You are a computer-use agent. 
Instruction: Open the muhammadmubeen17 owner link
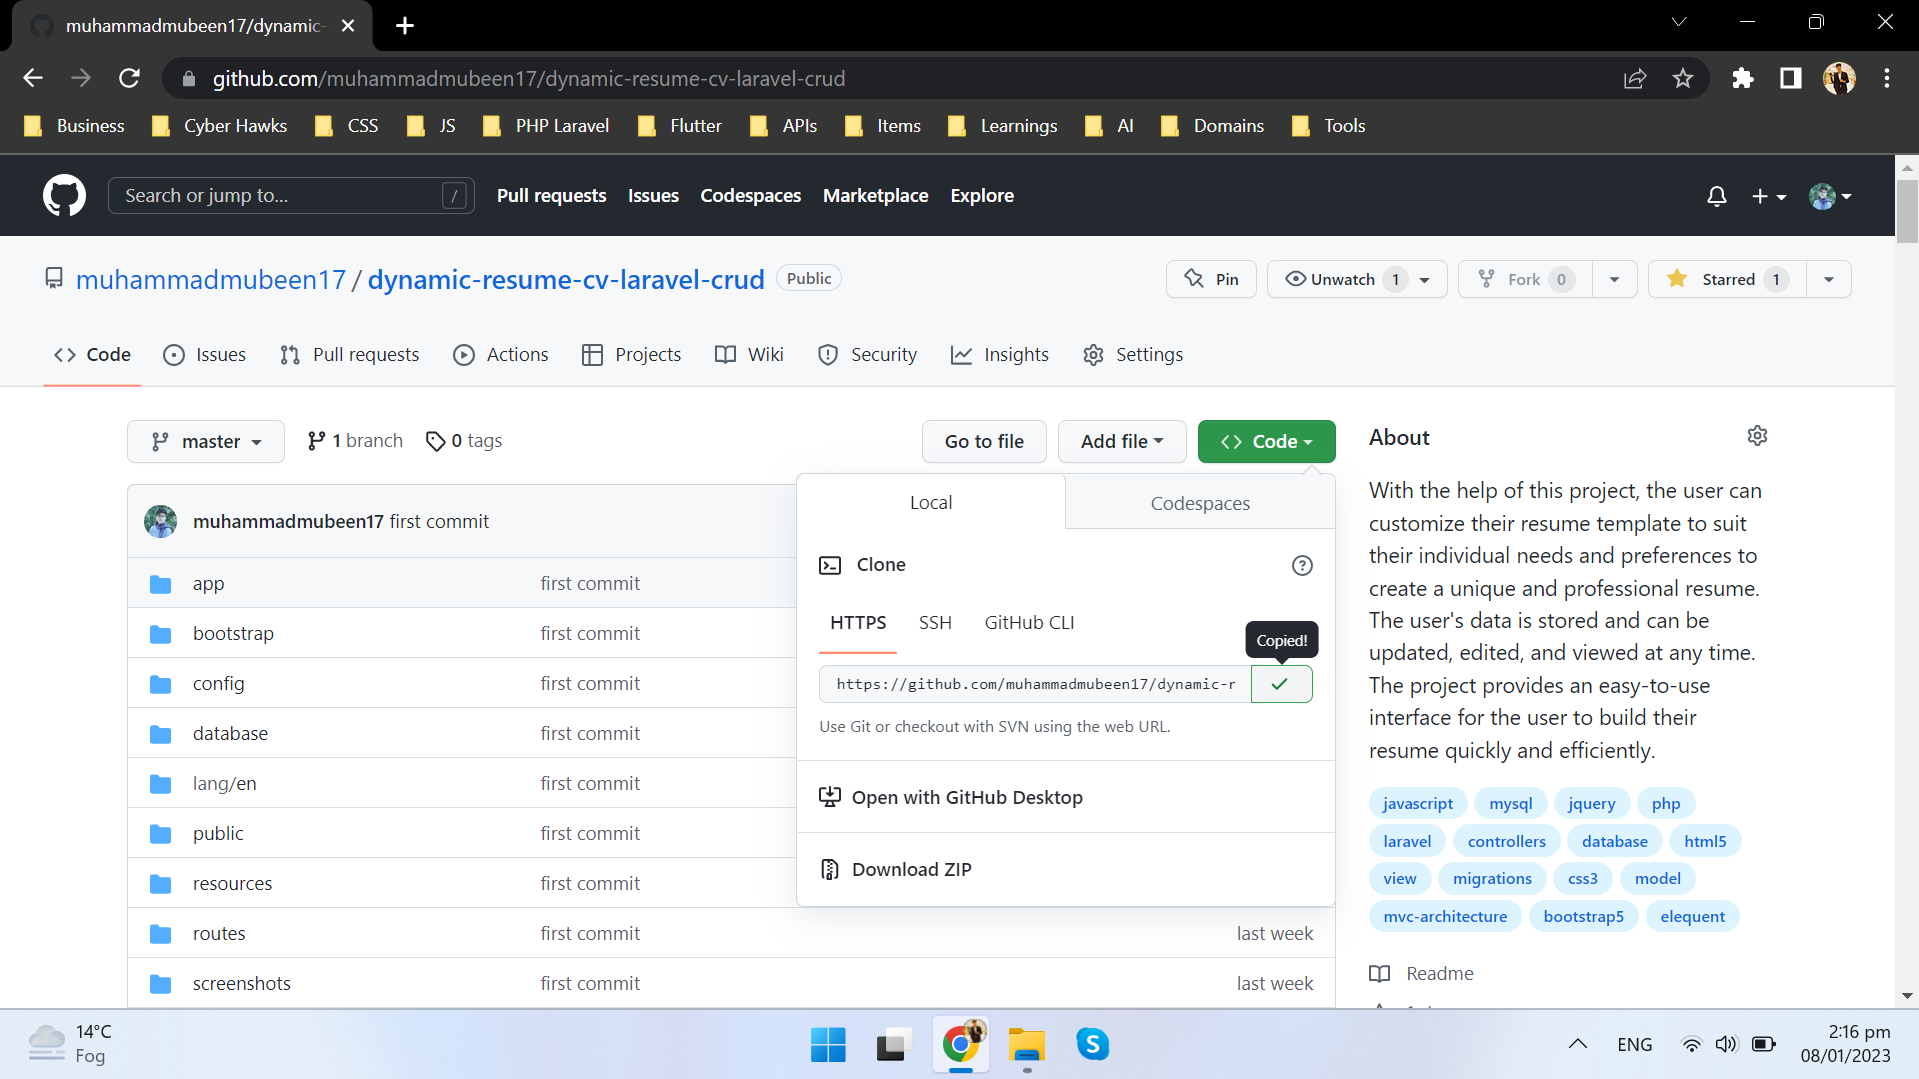pos(211,280)
